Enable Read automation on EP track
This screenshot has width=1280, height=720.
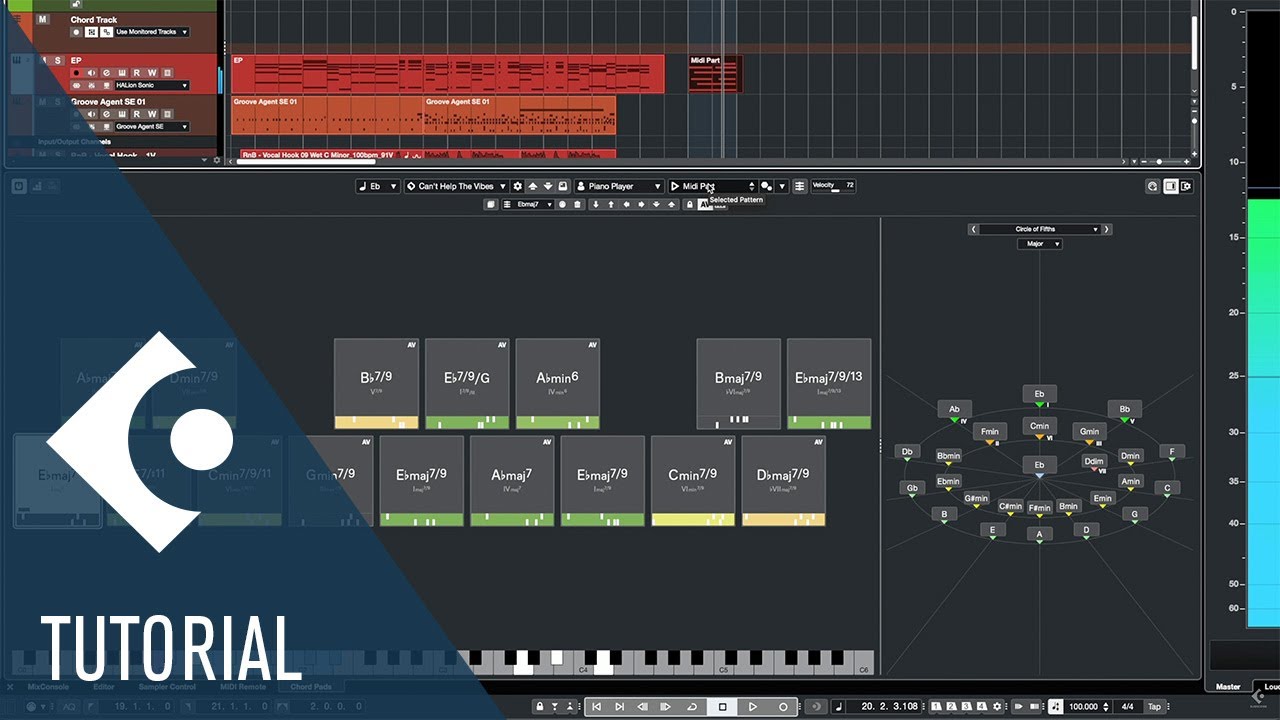[x=137, y=73]
